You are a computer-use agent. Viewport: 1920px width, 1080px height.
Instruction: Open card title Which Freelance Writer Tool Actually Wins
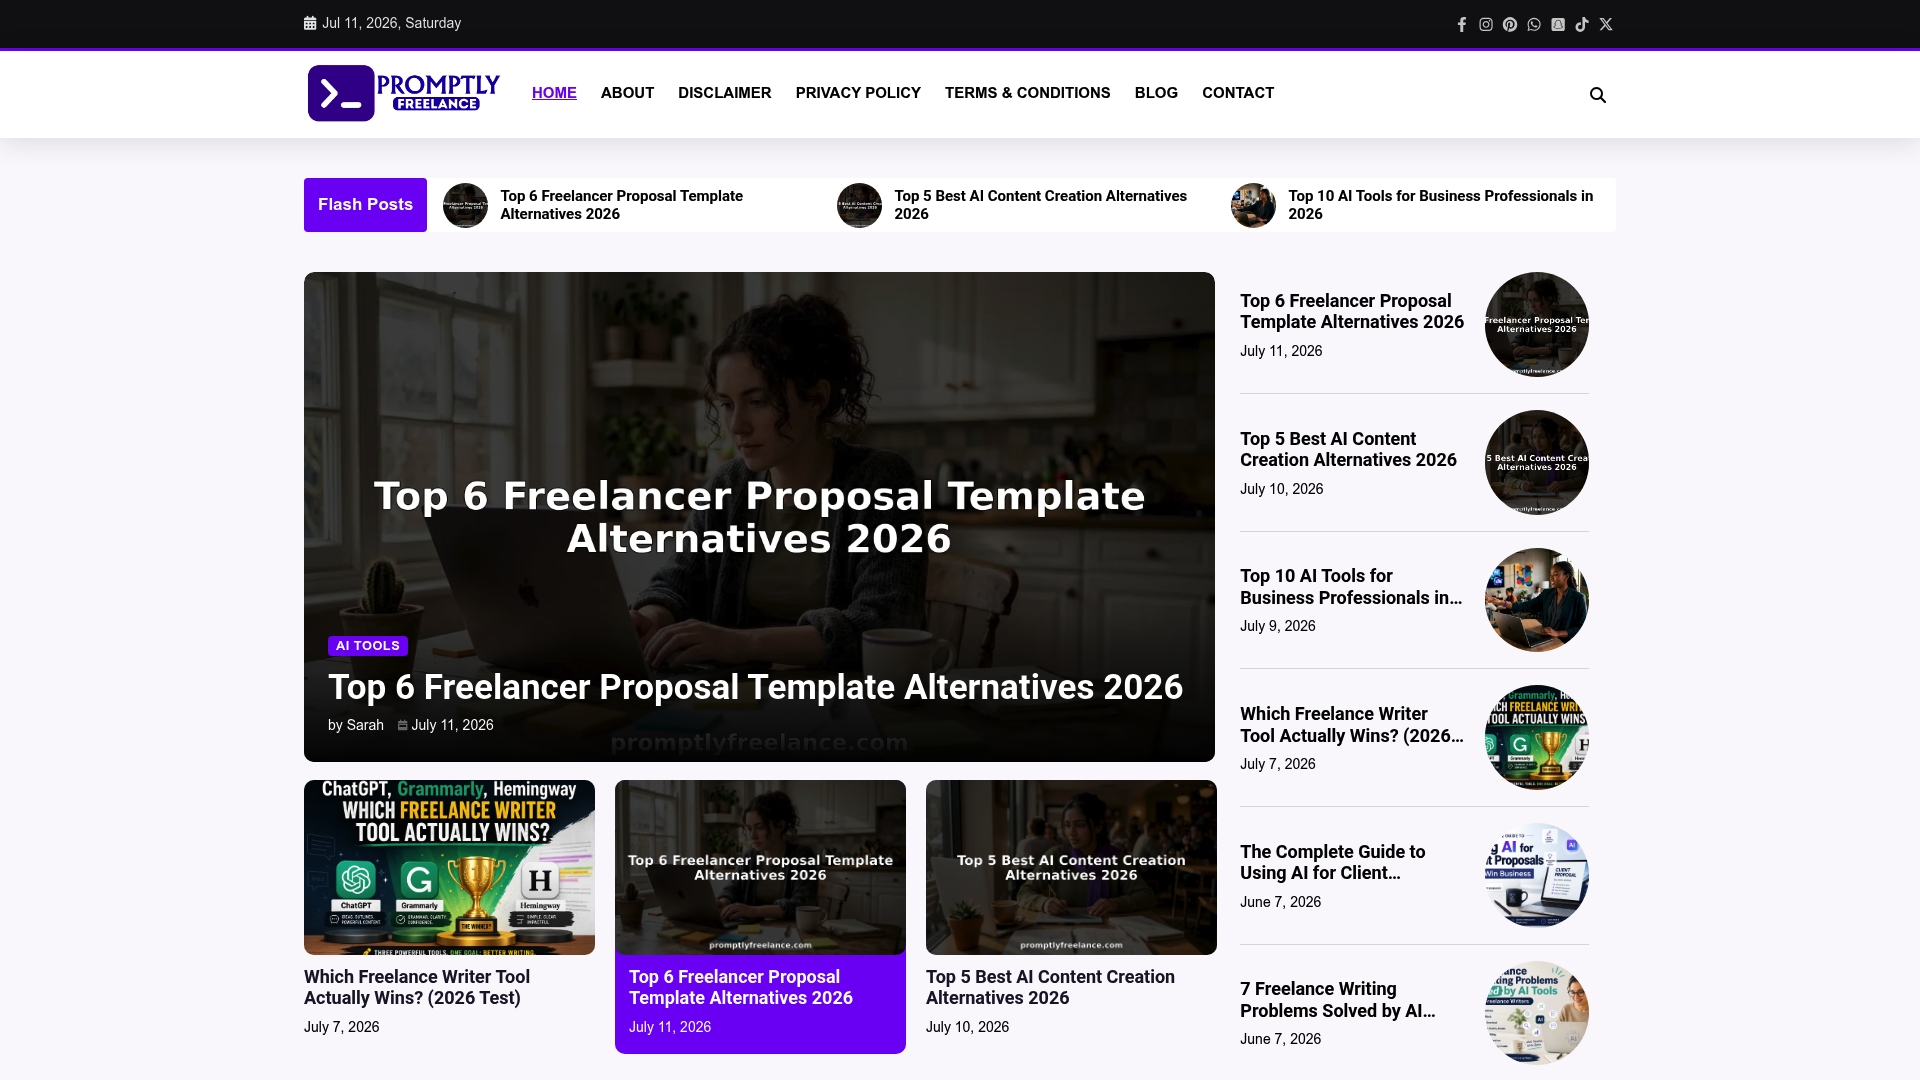click(417, 987)
